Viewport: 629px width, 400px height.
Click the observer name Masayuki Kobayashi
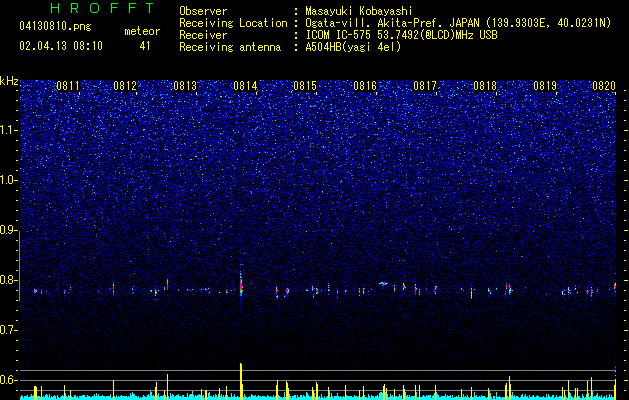359,11
